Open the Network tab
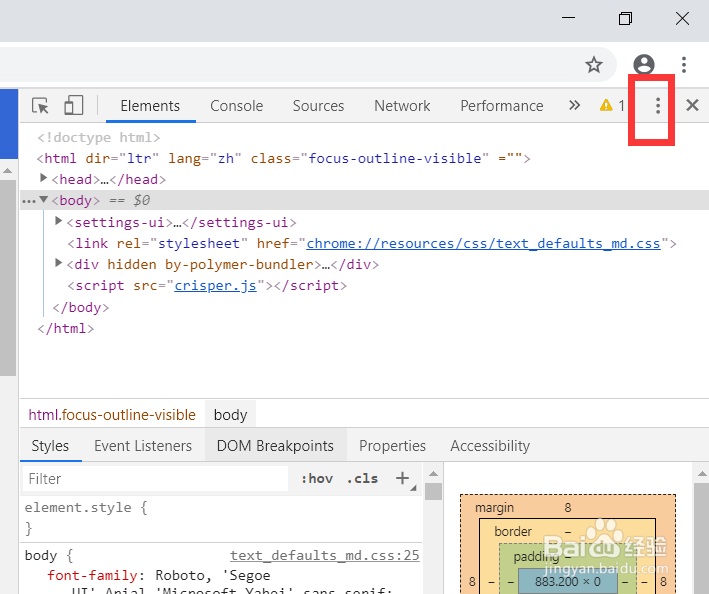The width and height of the screenshot is (709, 594). click(x=402, y=106)
